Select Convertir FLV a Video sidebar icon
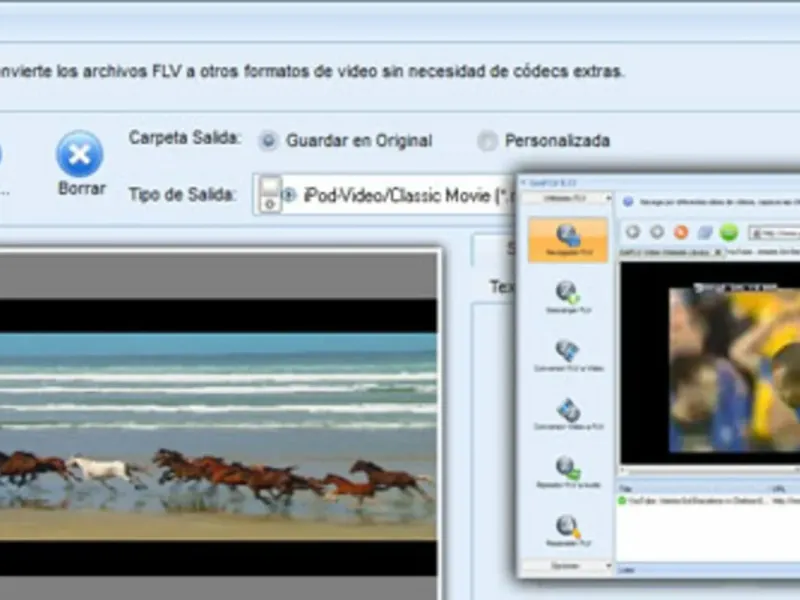The image size is (800, 600). click(x=568, y=356)
